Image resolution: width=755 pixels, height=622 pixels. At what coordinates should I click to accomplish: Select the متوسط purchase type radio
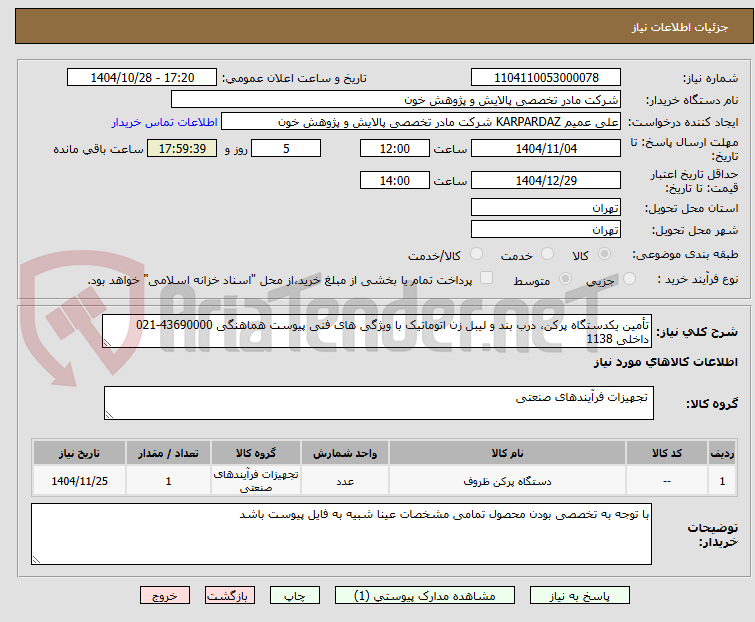(565, 279)
